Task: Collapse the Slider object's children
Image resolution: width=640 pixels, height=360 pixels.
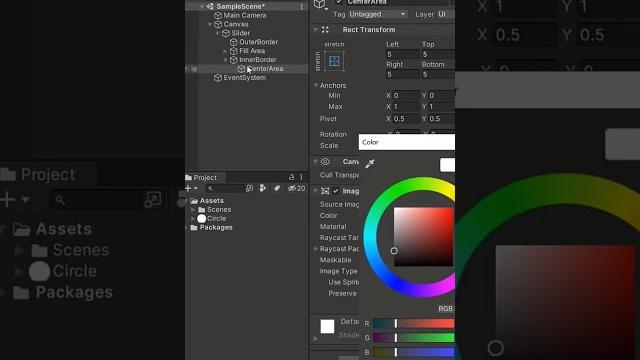Action: point(218,33)
